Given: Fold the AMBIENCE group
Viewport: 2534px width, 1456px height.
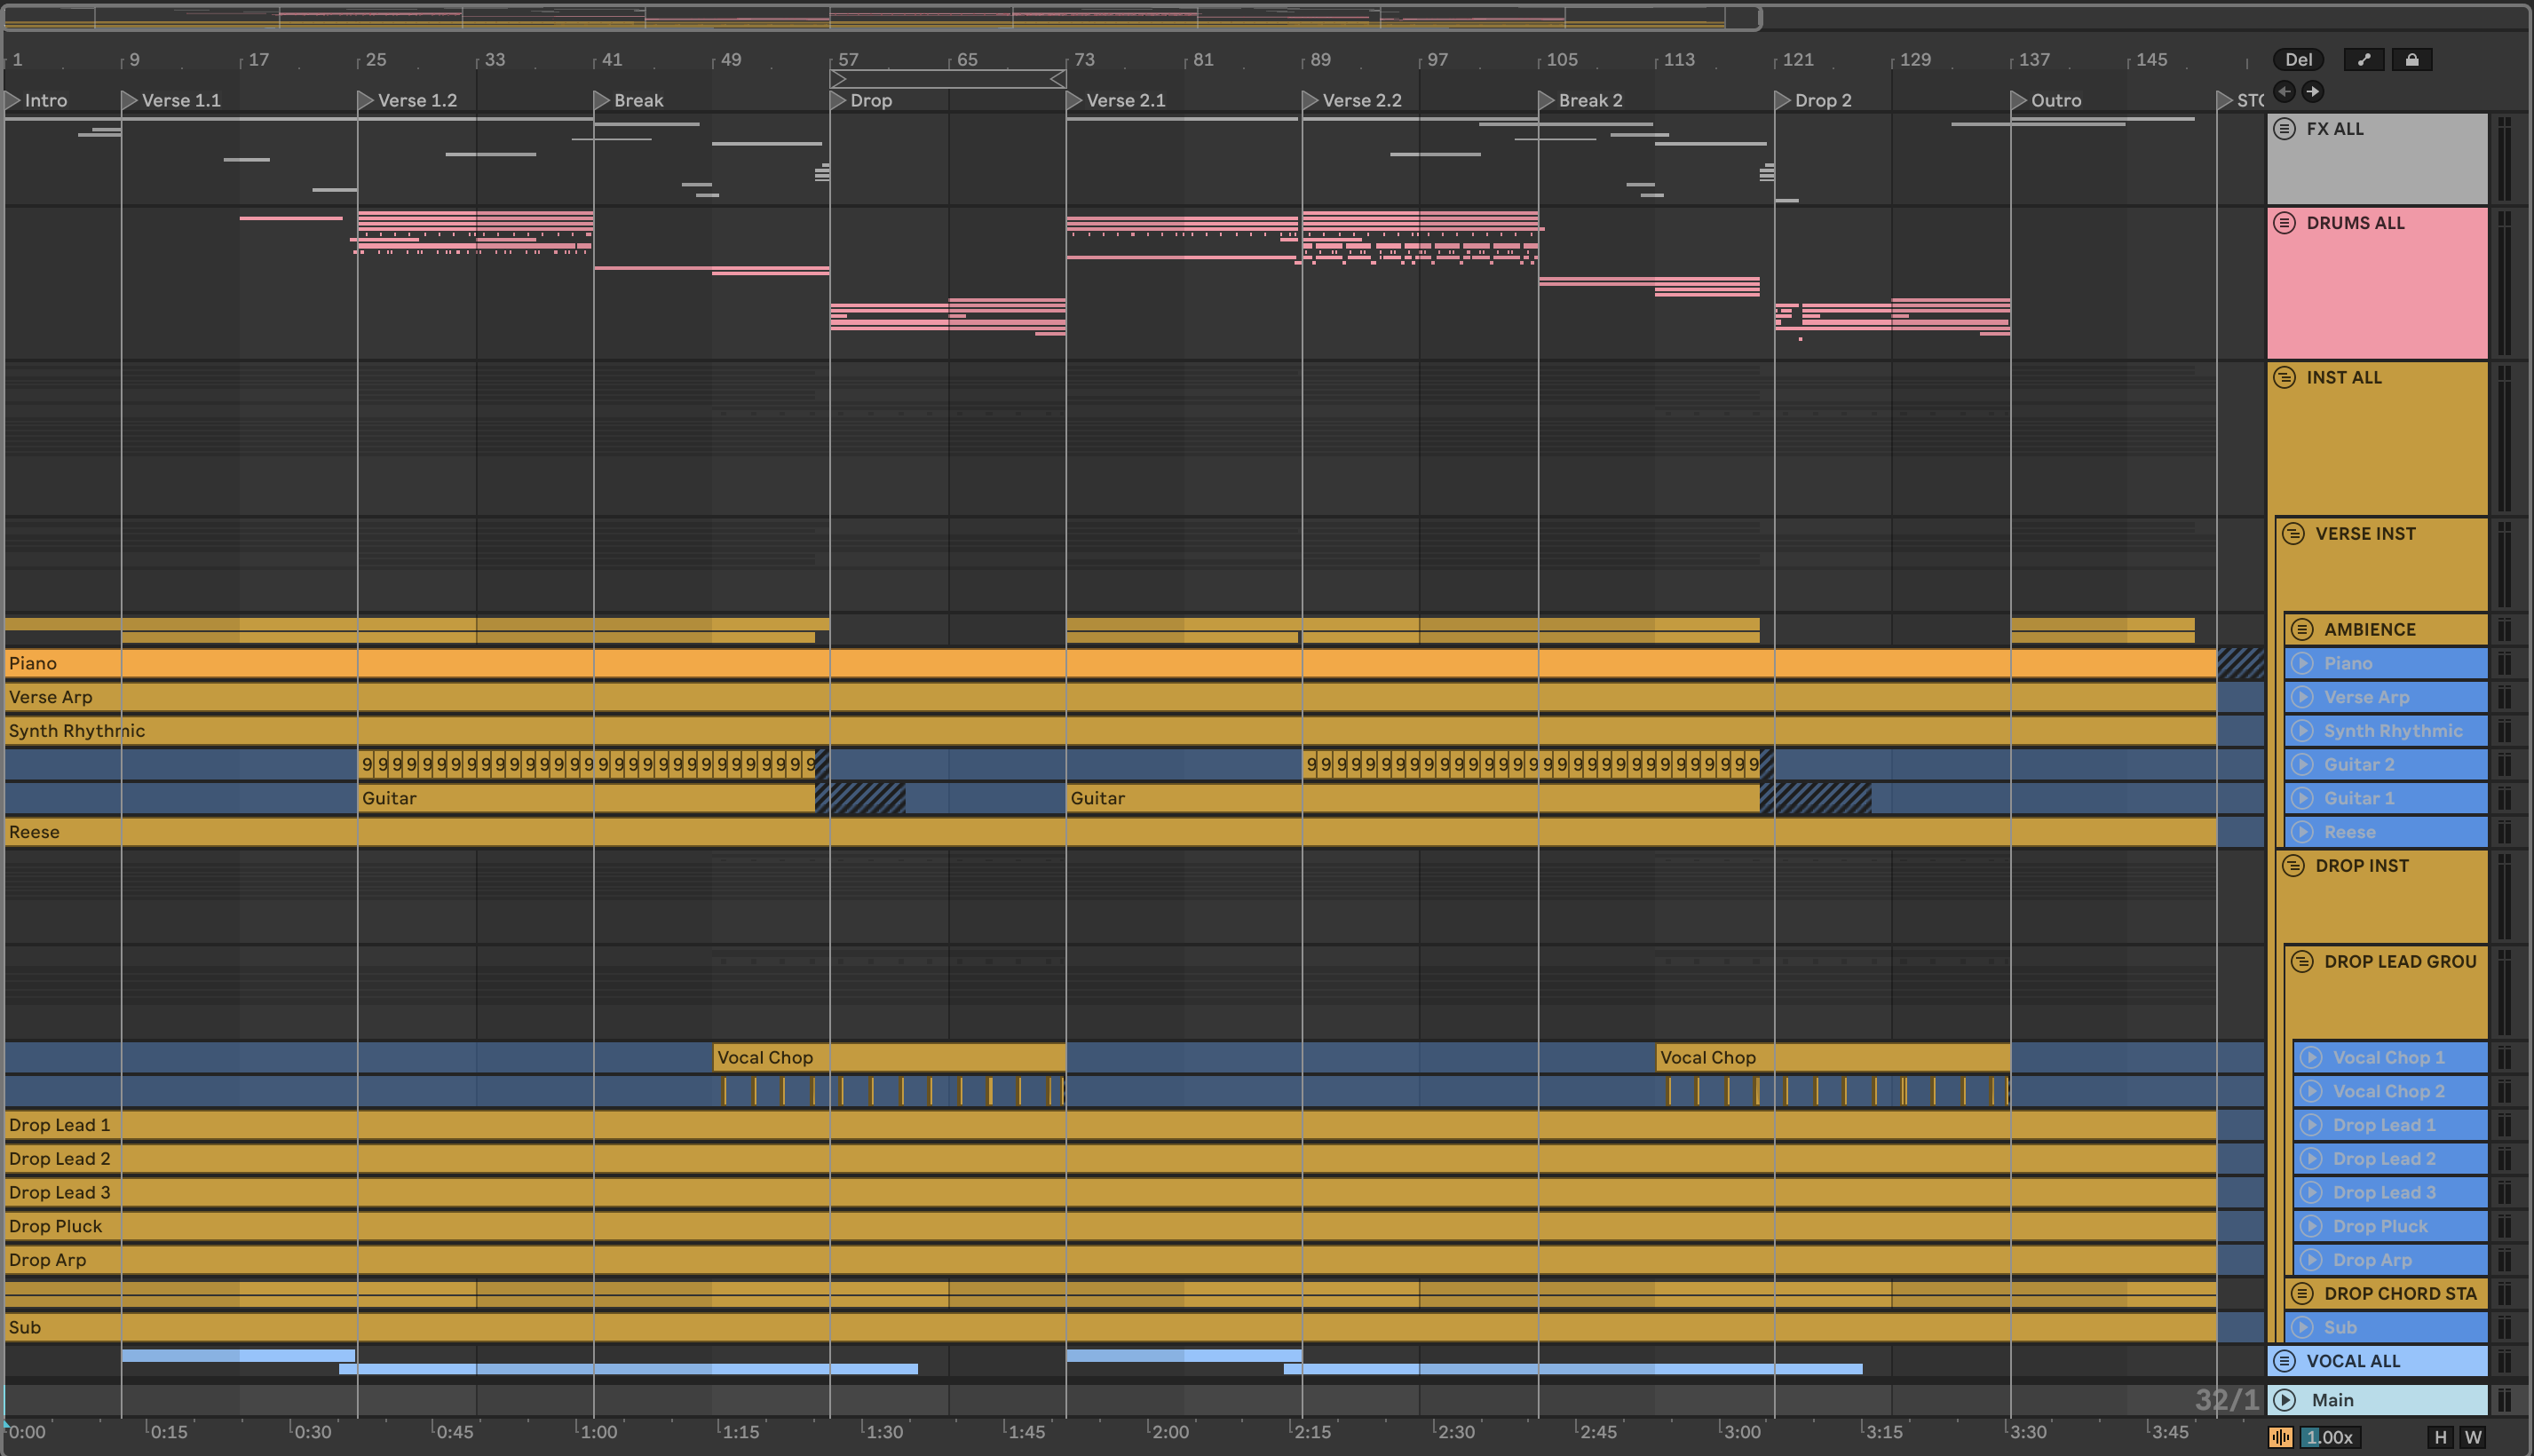Looking at the screenshot, I should (x=2302, y=629).
